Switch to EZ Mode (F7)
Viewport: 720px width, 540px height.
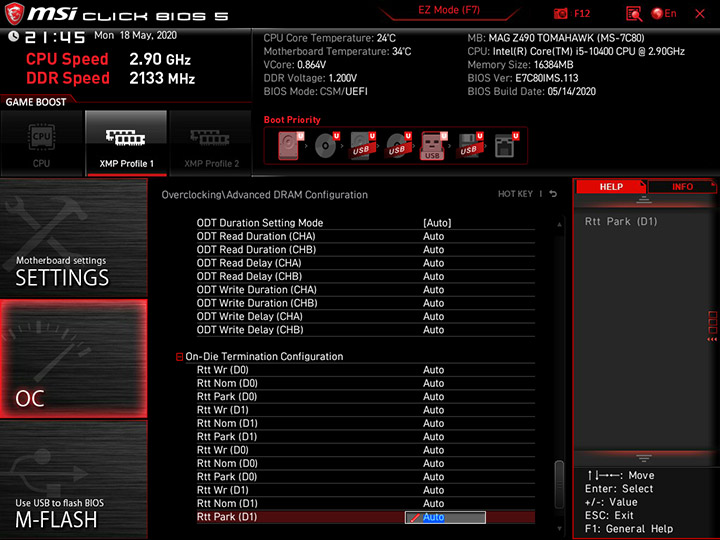449,11
